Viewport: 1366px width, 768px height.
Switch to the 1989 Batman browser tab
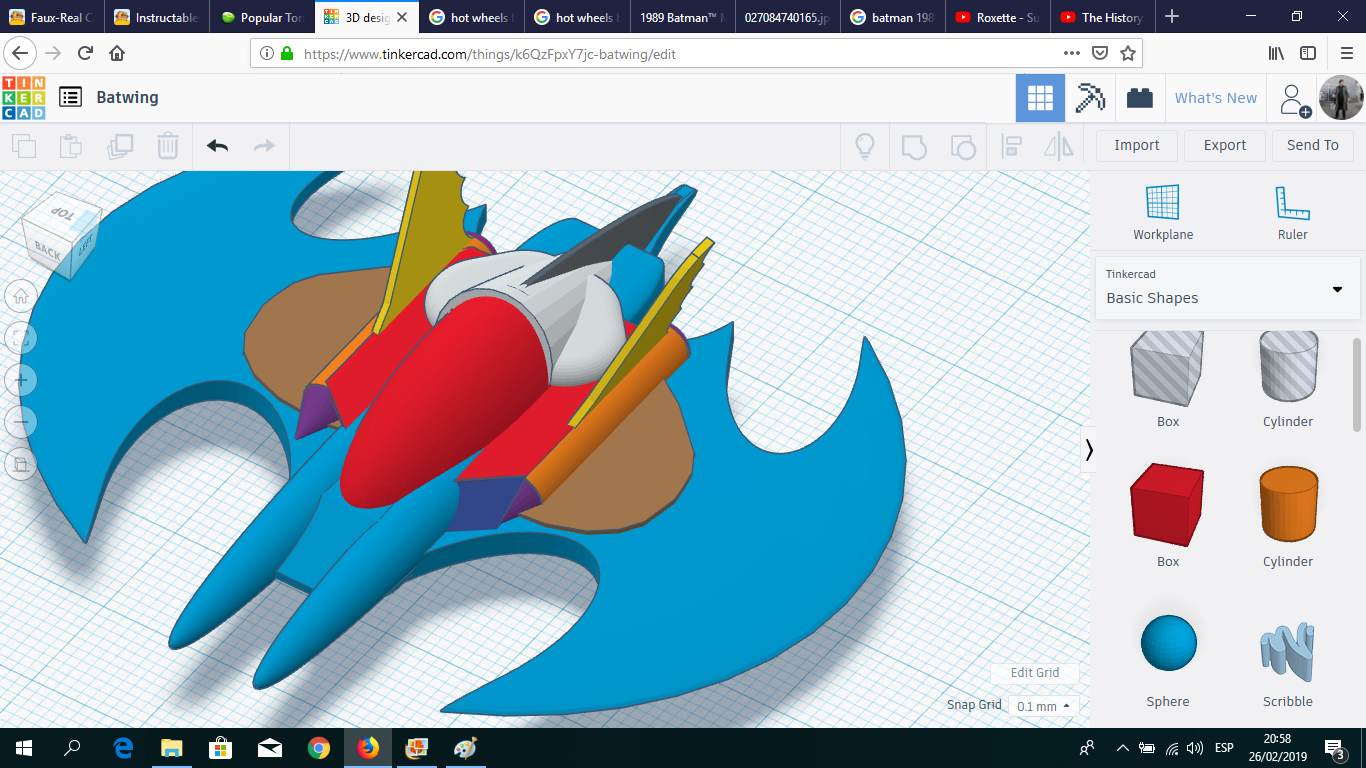tap(683, 17)
